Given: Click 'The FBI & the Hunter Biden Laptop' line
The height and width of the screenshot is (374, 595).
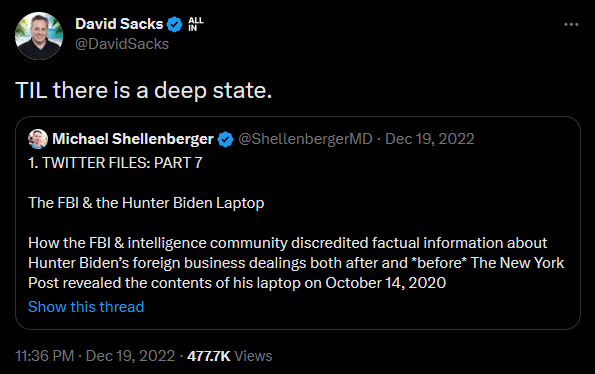Looking at the screenshot, I should (x=146, y=203).
